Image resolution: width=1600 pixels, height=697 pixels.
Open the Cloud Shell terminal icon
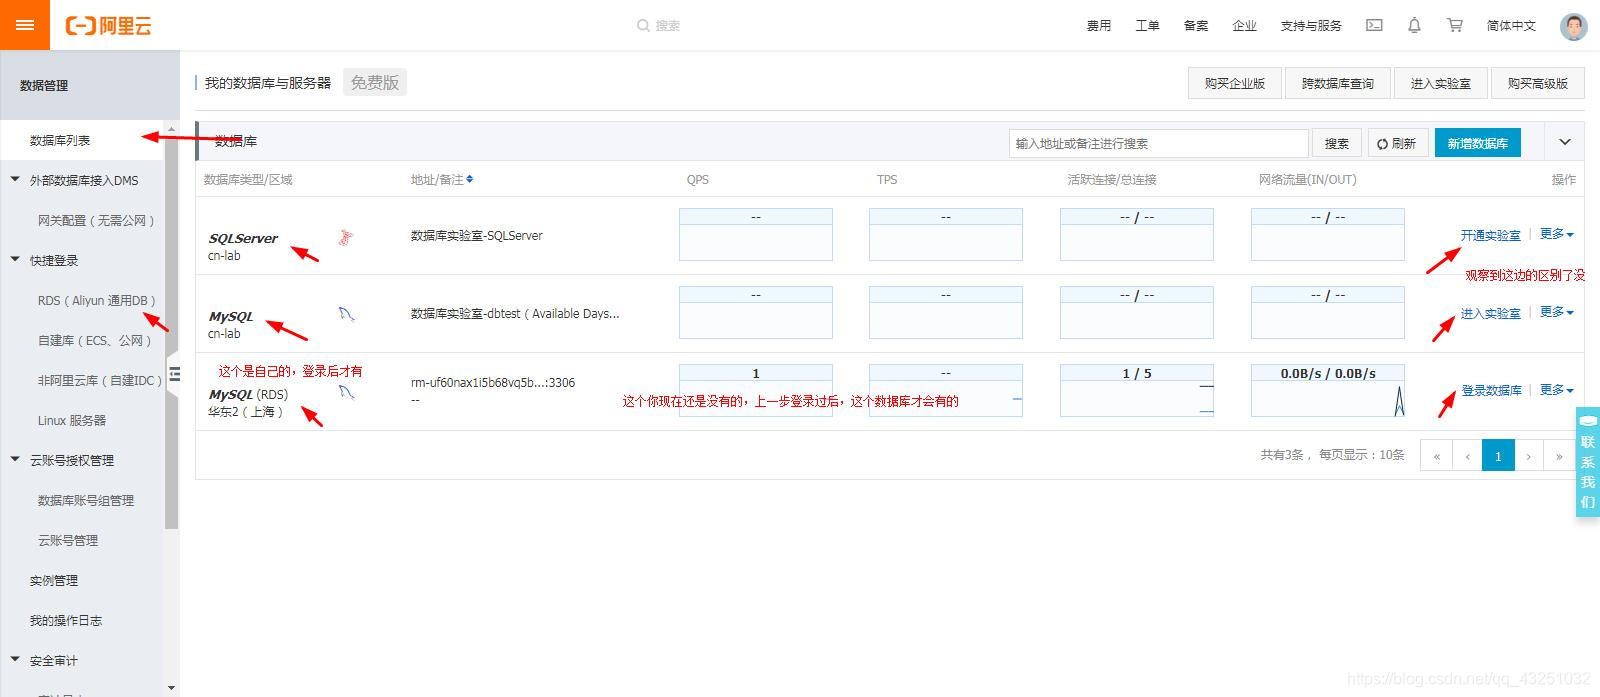(1375, 26)
